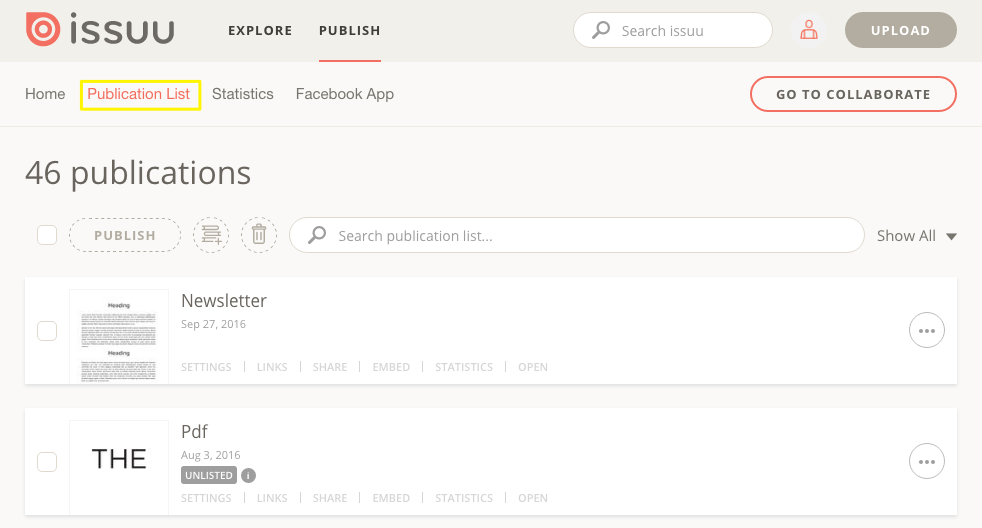Open the Publish top navigation menu
Screen dimensions: 982x528
point(349,30)
